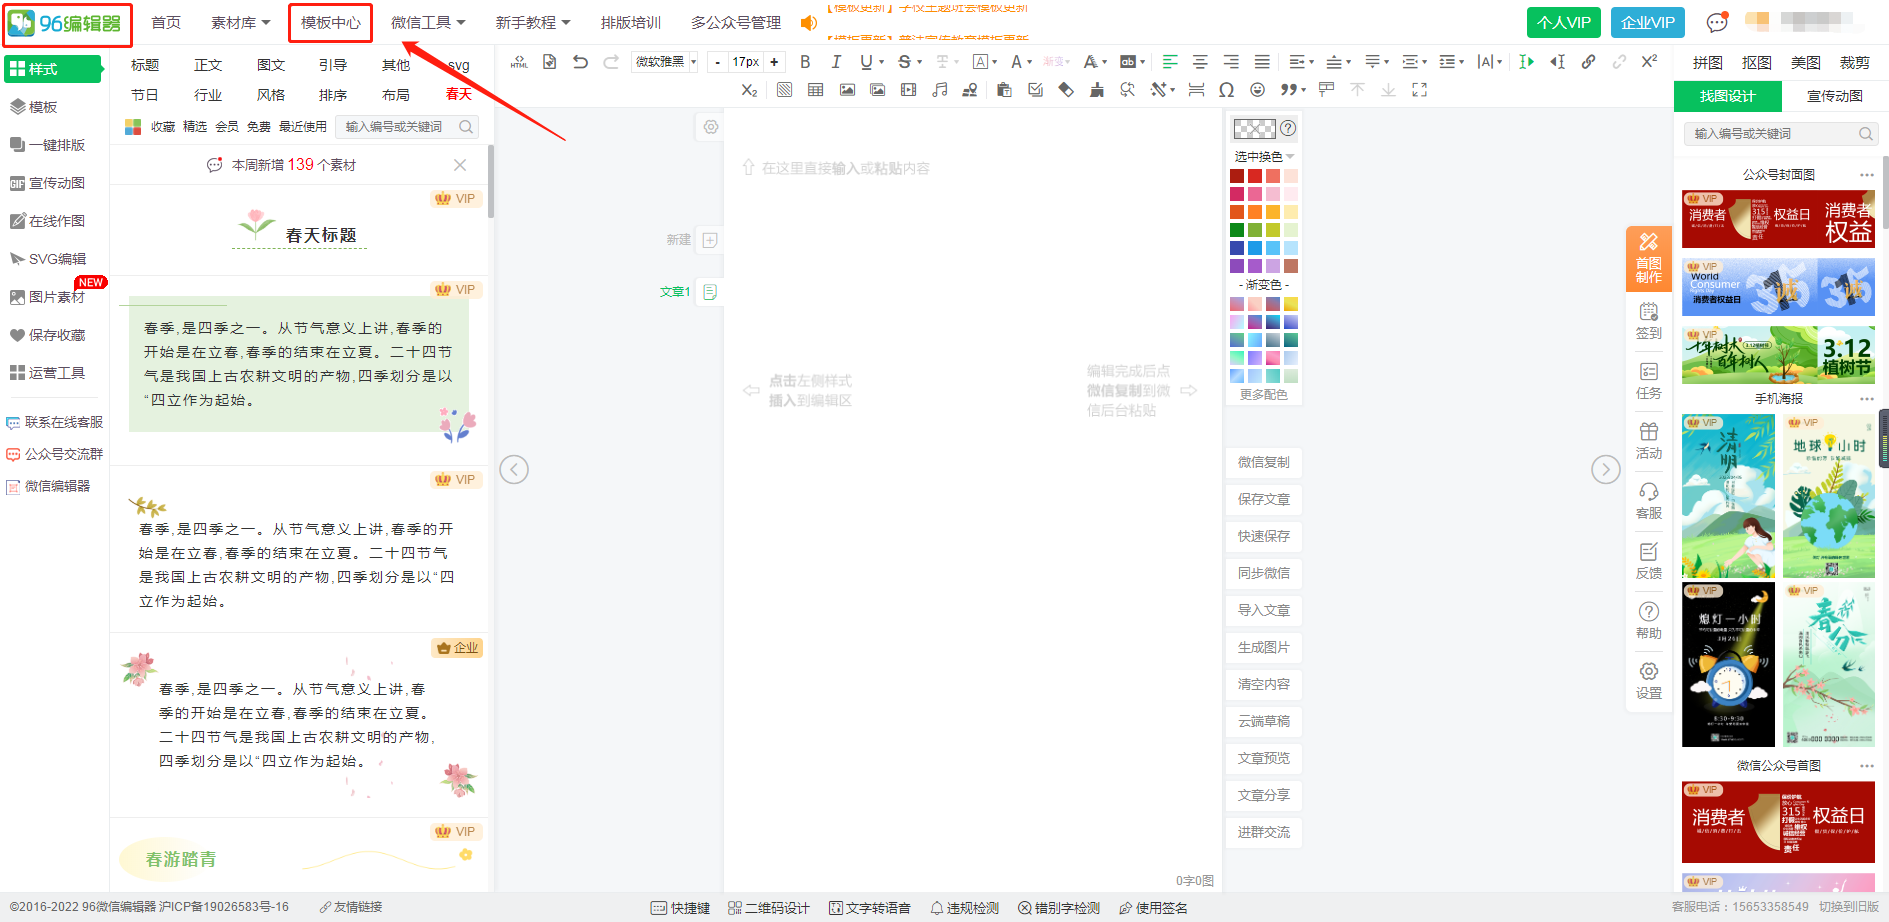
Task: Open the 微软雅黑 font family dropdown
Action: 665,62
